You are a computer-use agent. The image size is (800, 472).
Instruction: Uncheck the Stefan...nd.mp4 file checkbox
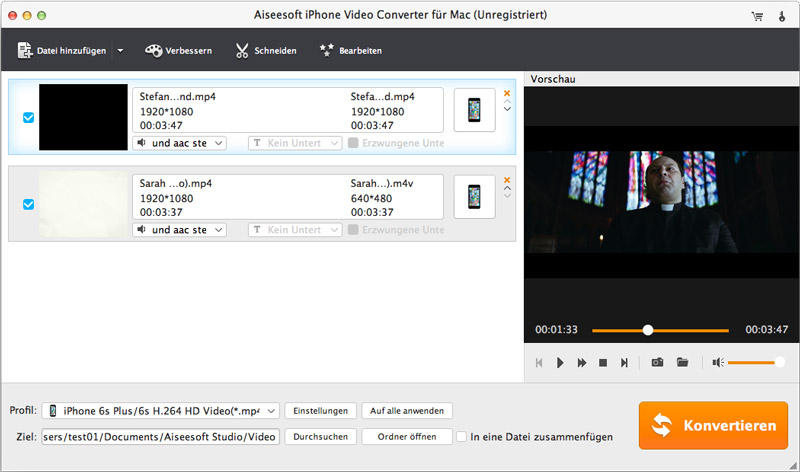coord(29,117)
